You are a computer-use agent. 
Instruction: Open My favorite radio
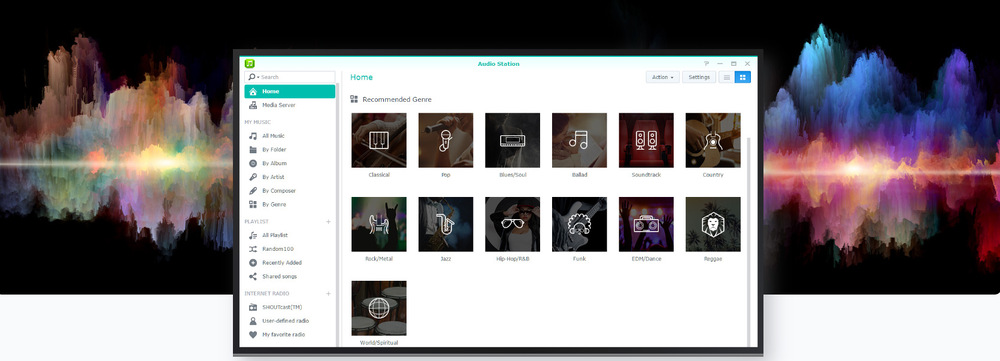(x=290, y=335)
